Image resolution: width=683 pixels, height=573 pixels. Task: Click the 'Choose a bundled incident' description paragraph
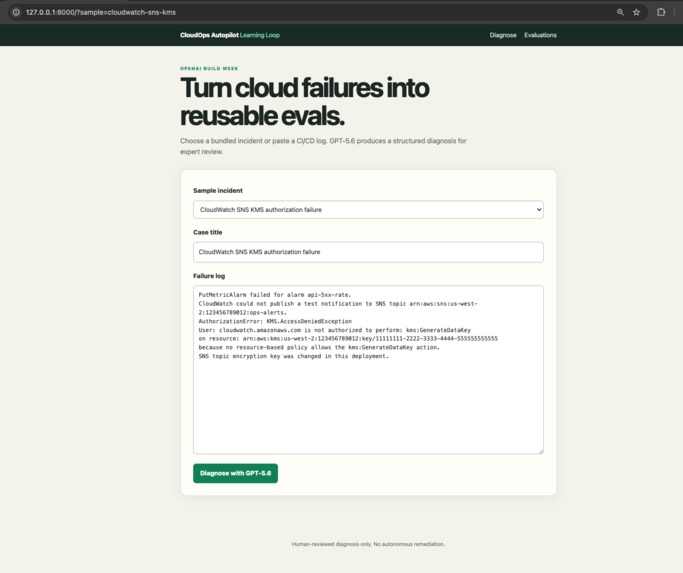tap(323, 146)
